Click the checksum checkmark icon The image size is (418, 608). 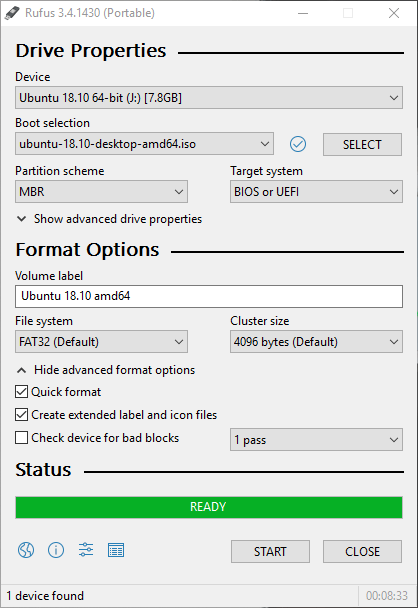[x=298, y=144]
